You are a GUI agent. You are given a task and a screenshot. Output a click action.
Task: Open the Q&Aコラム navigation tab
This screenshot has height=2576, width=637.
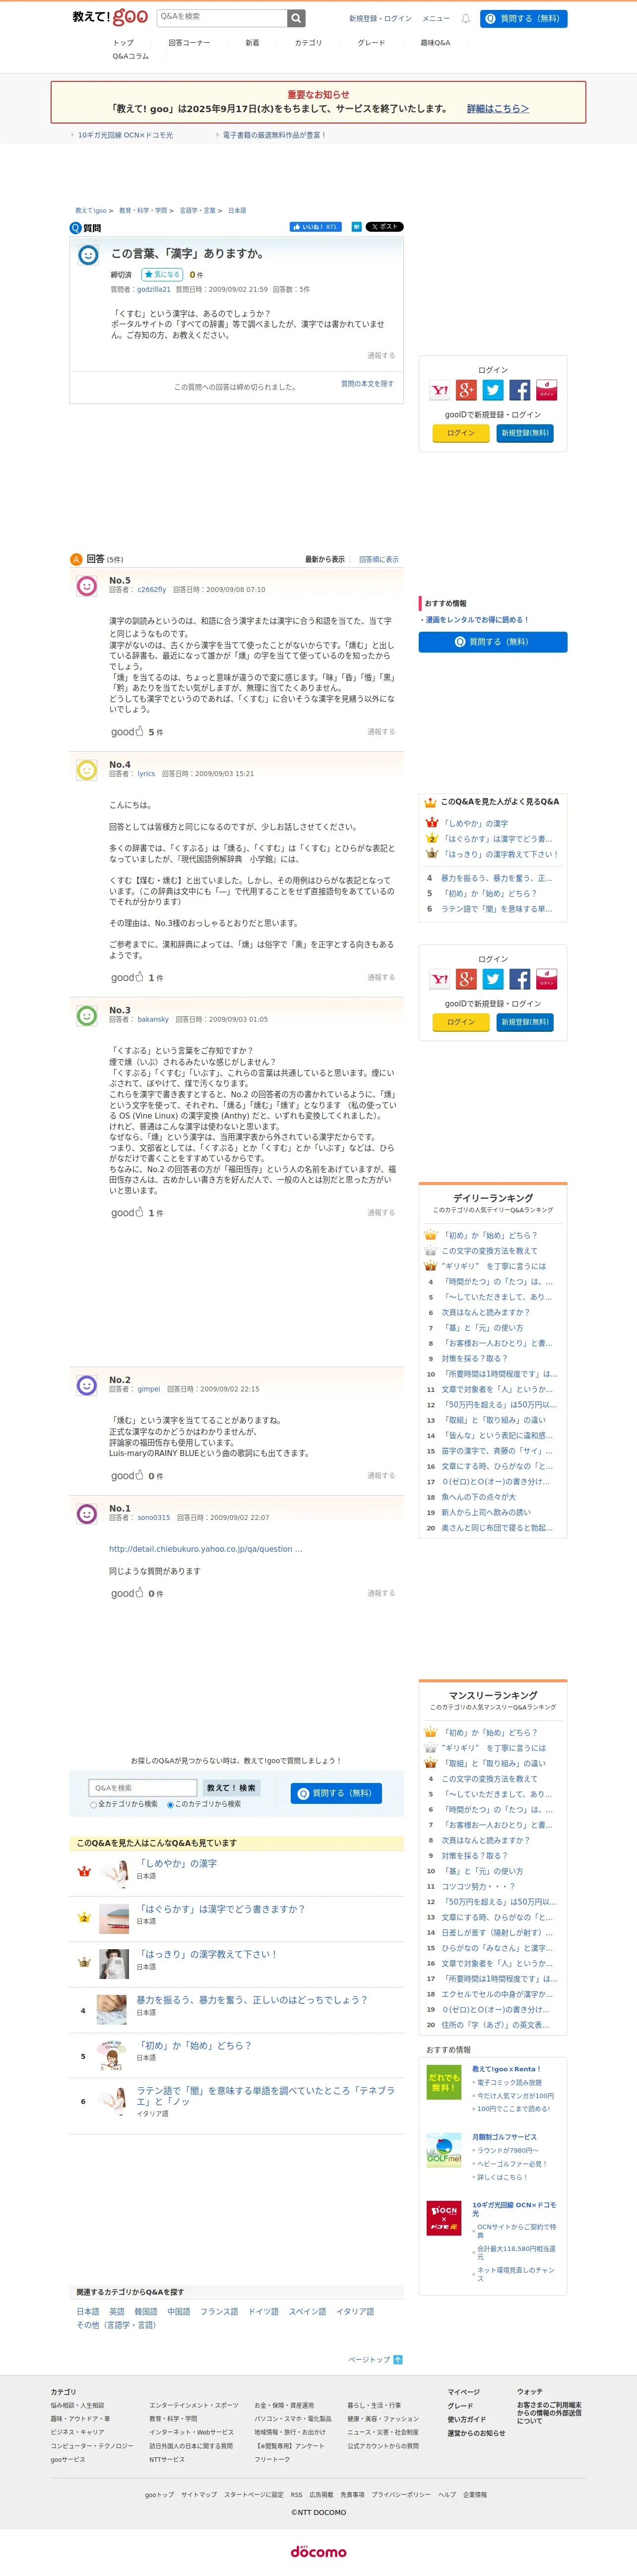pyautogui.click(x=131, y=57)
